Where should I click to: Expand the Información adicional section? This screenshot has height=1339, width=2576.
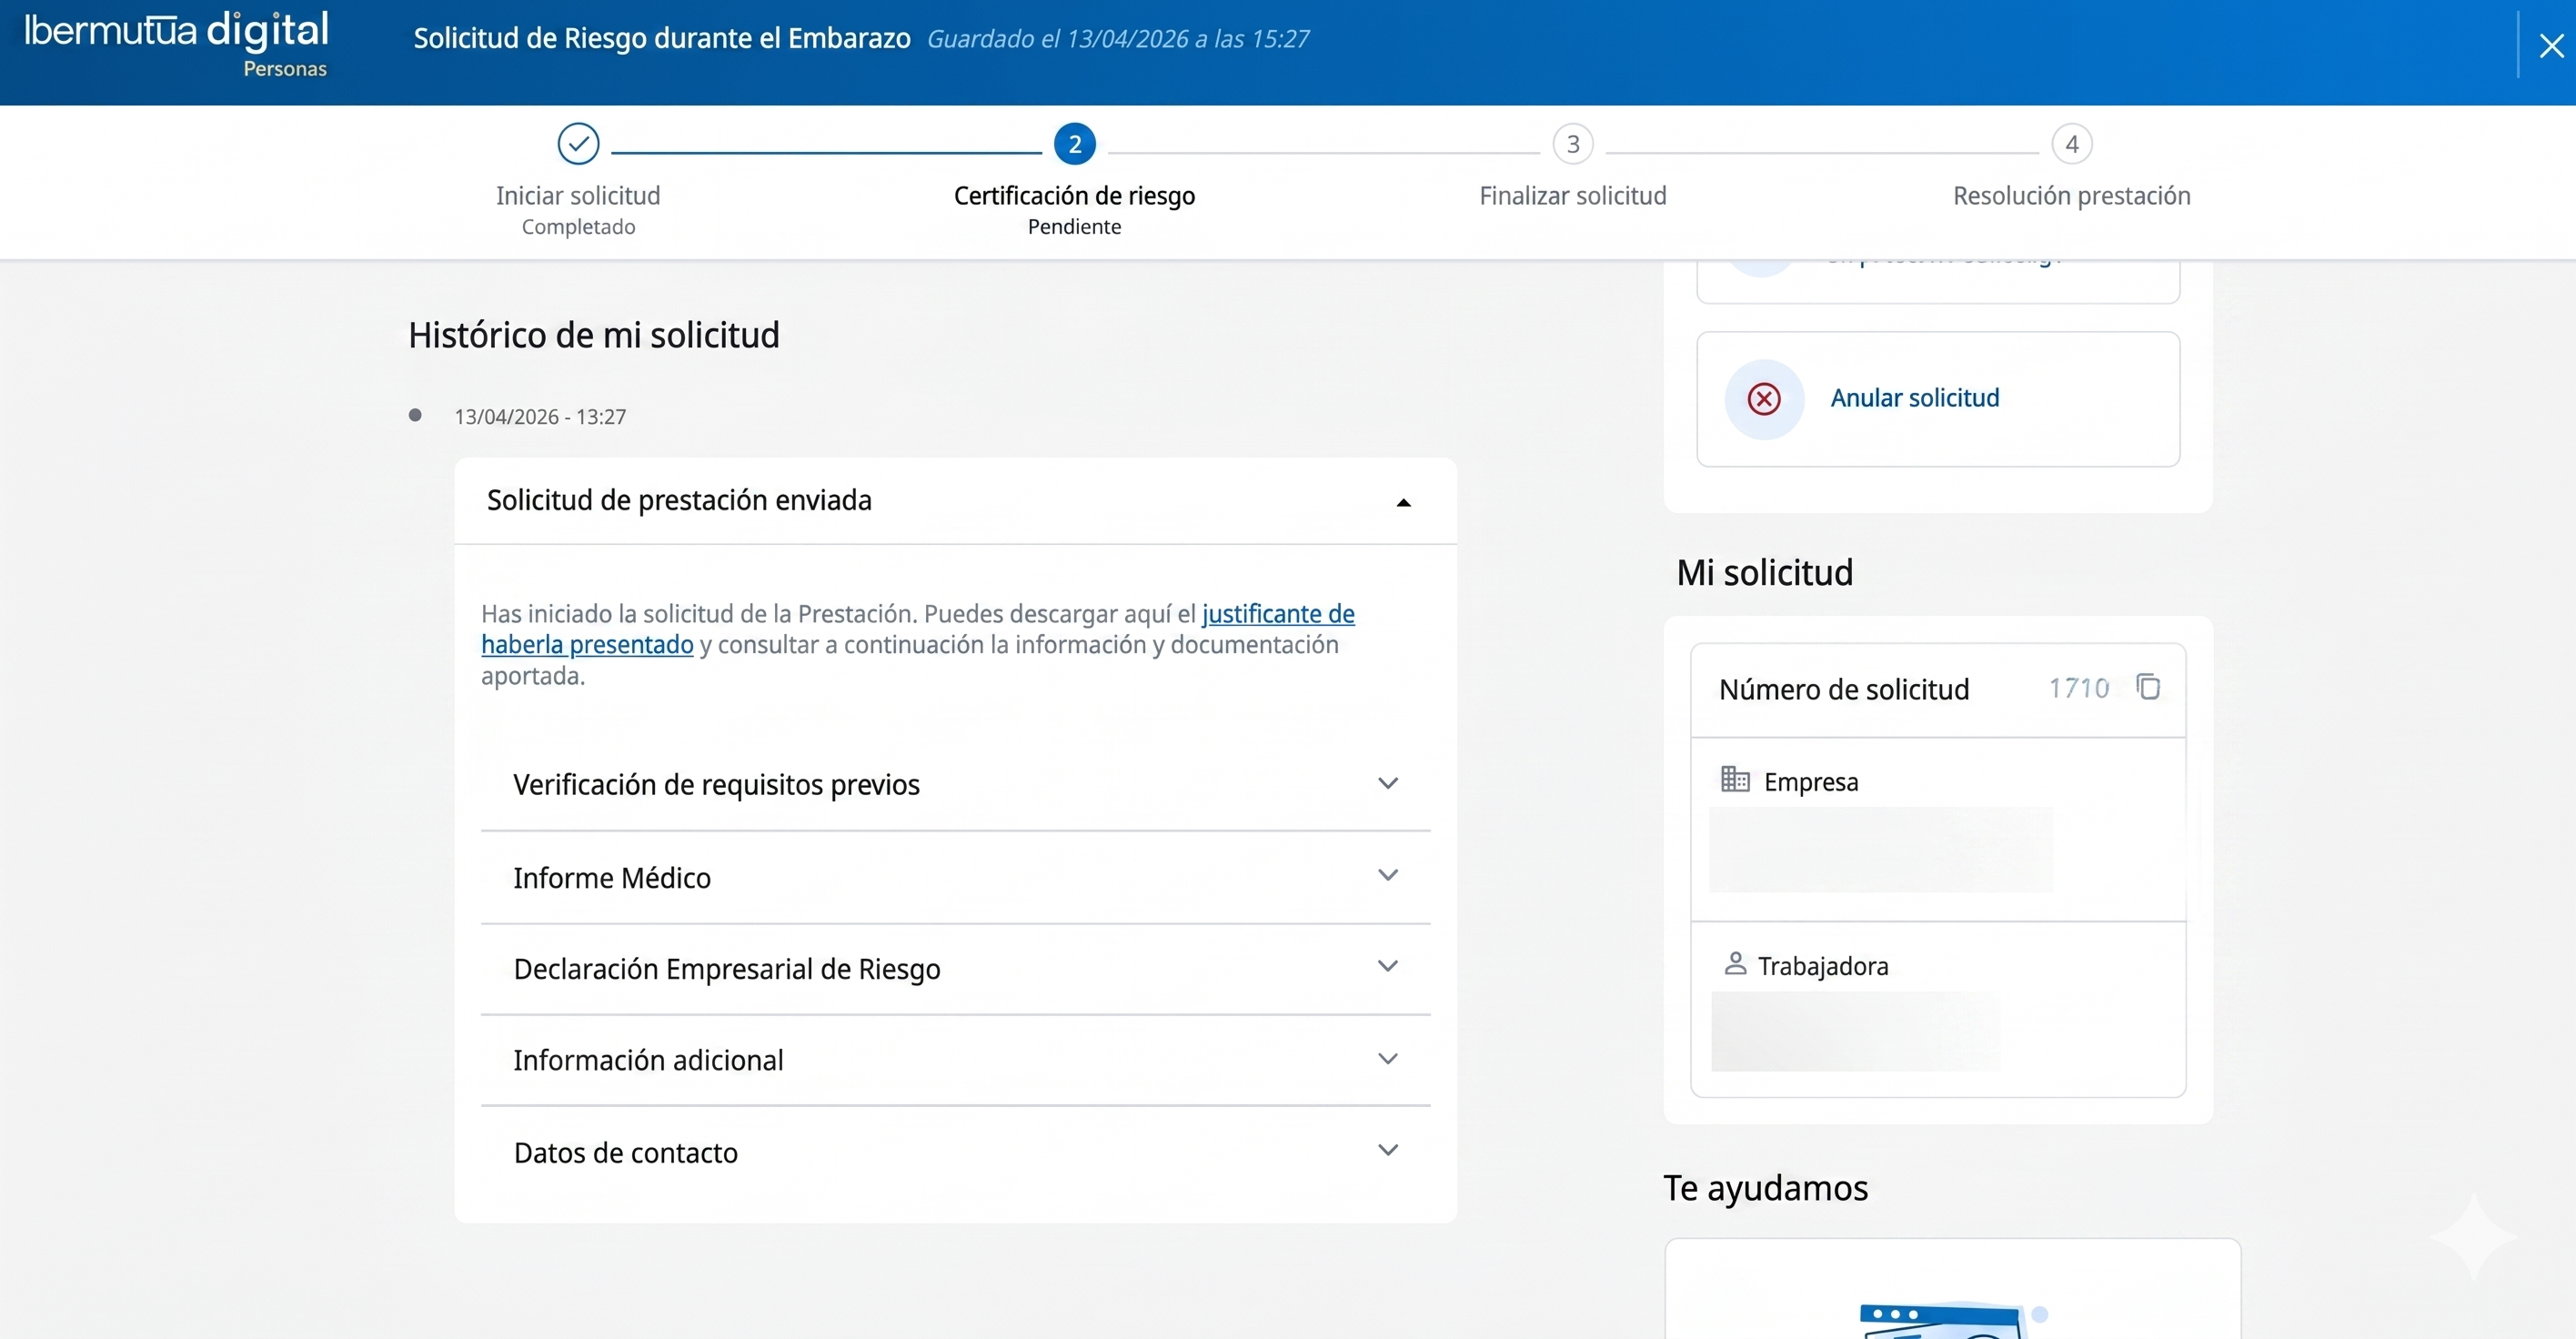tap(1387, 1059)
